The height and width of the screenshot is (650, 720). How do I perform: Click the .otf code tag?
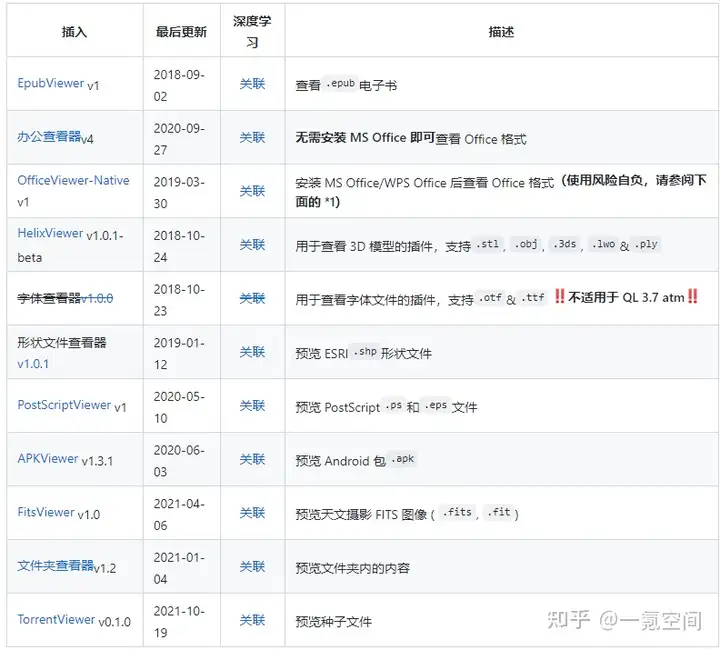click(490, 298)
